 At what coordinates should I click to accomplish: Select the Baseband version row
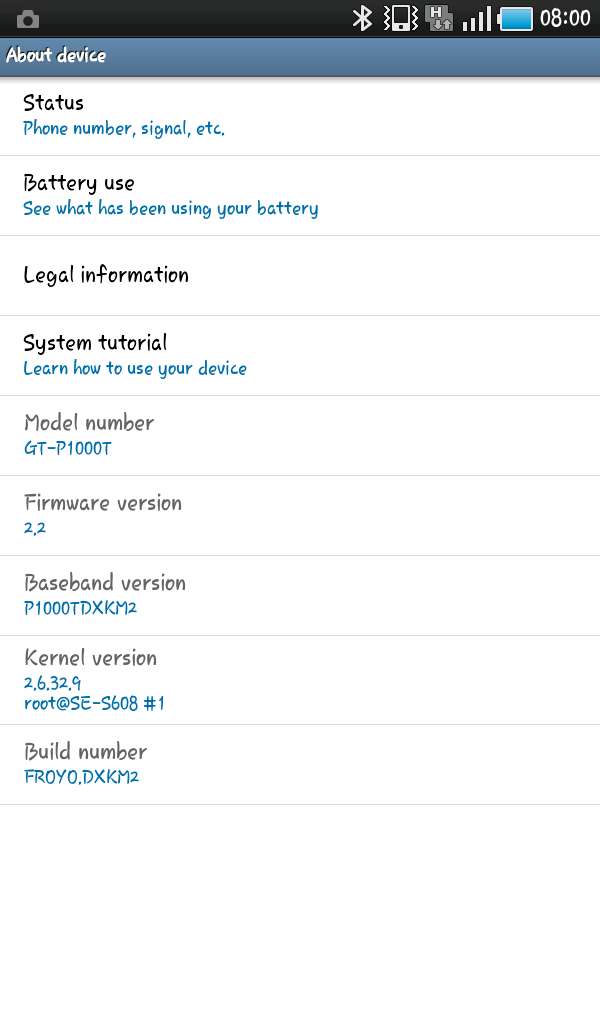pos(300,595)
